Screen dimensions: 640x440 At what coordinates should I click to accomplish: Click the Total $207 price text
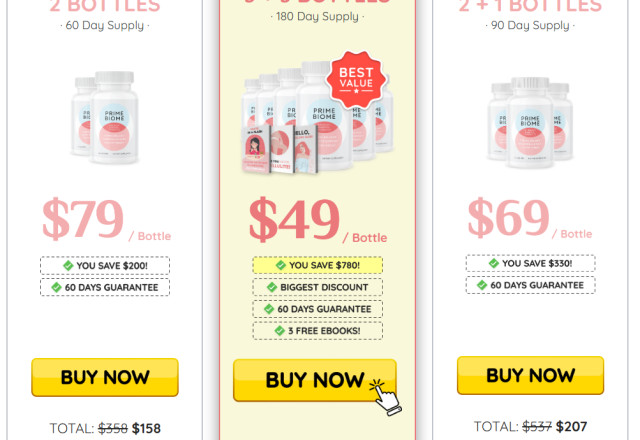[530, 427]
